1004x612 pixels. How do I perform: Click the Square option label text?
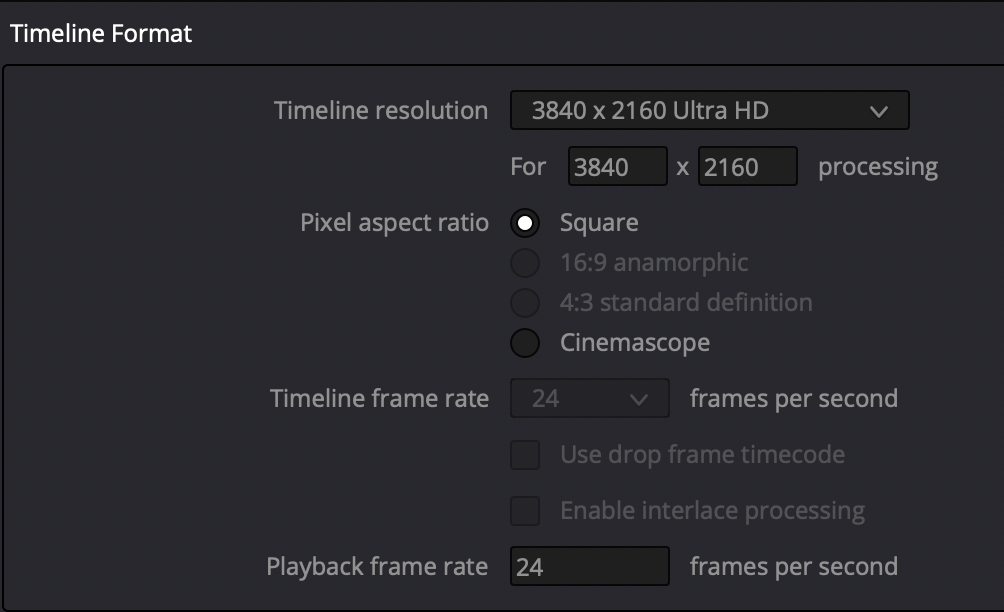tap(599, 223)
